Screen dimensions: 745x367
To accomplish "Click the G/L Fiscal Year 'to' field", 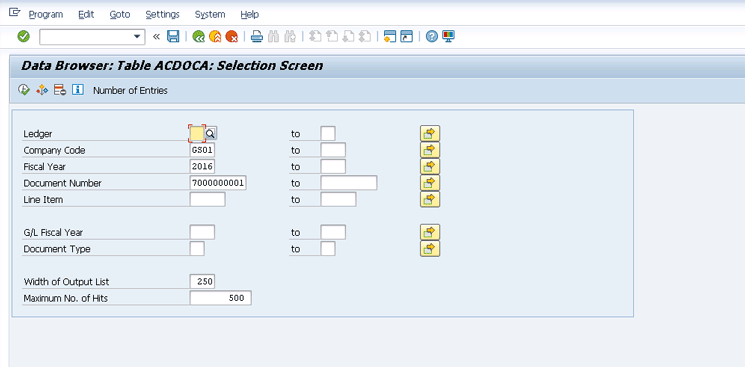I will 333,232.
